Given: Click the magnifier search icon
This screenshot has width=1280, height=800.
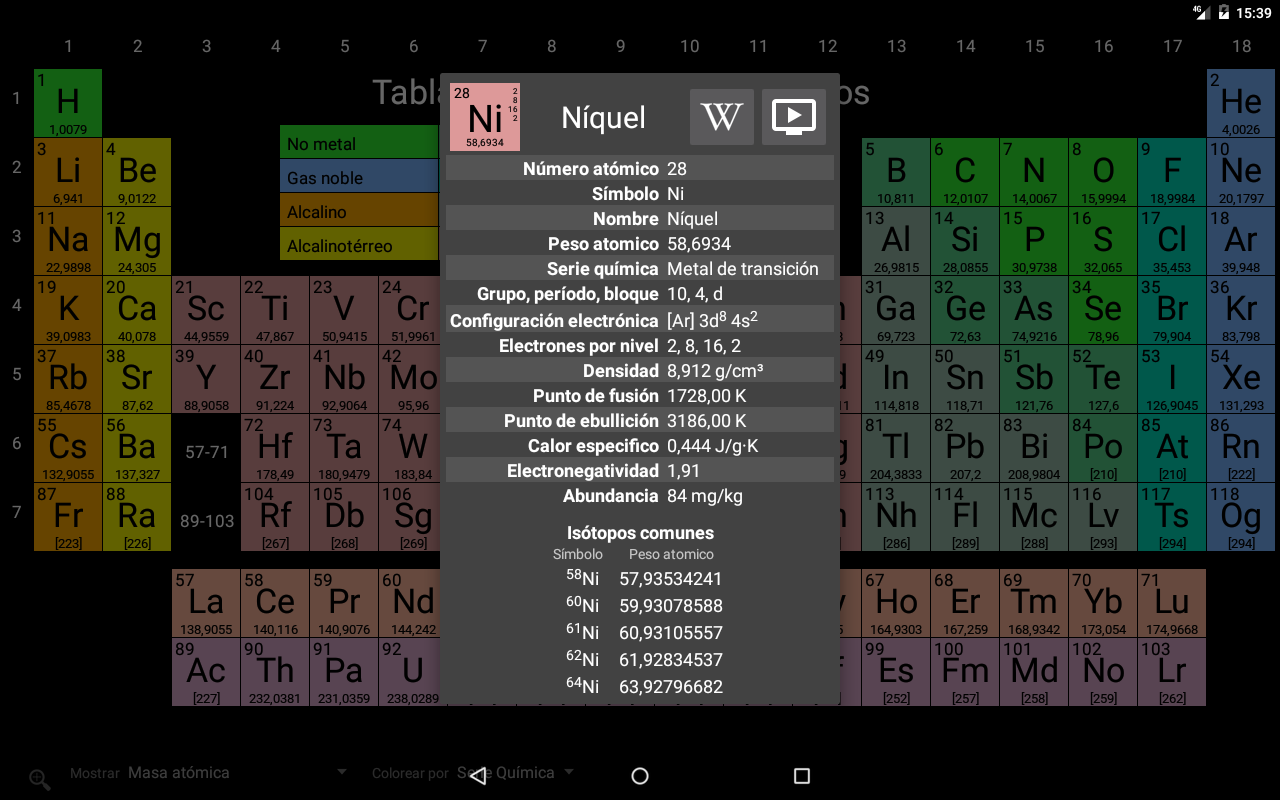Looking at the screenshot, I should click(40, 780).
